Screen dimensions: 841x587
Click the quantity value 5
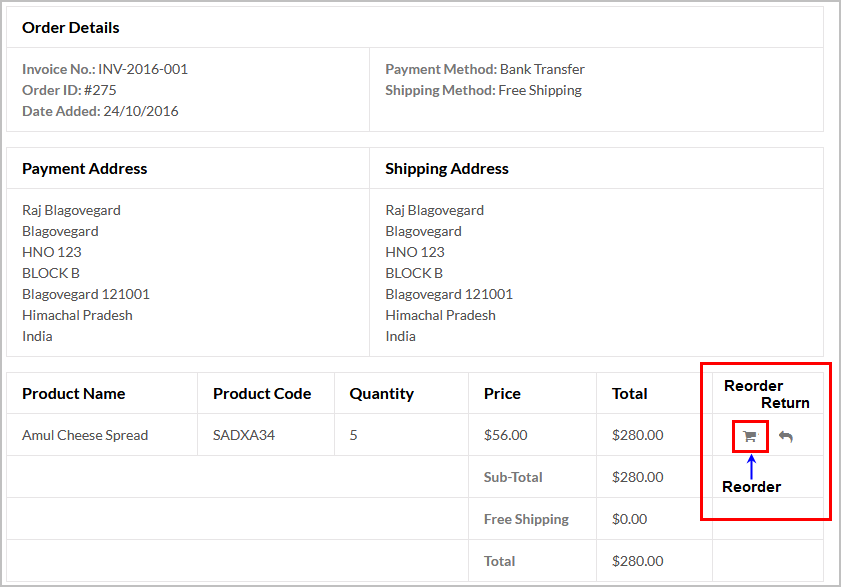coord(353,435)
